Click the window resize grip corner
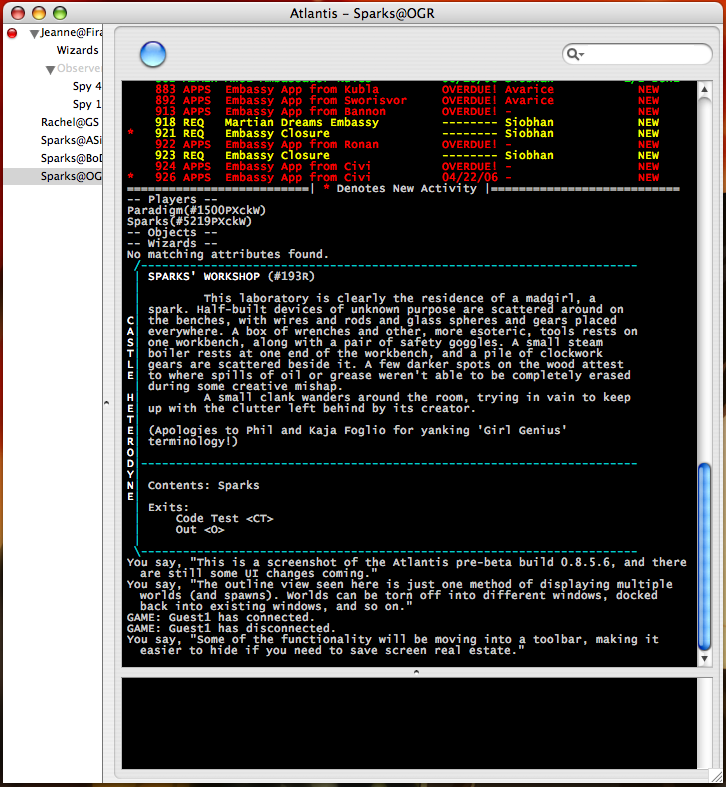Image resolution: width=726 pixels, height=787 pixels. [716, 776]
